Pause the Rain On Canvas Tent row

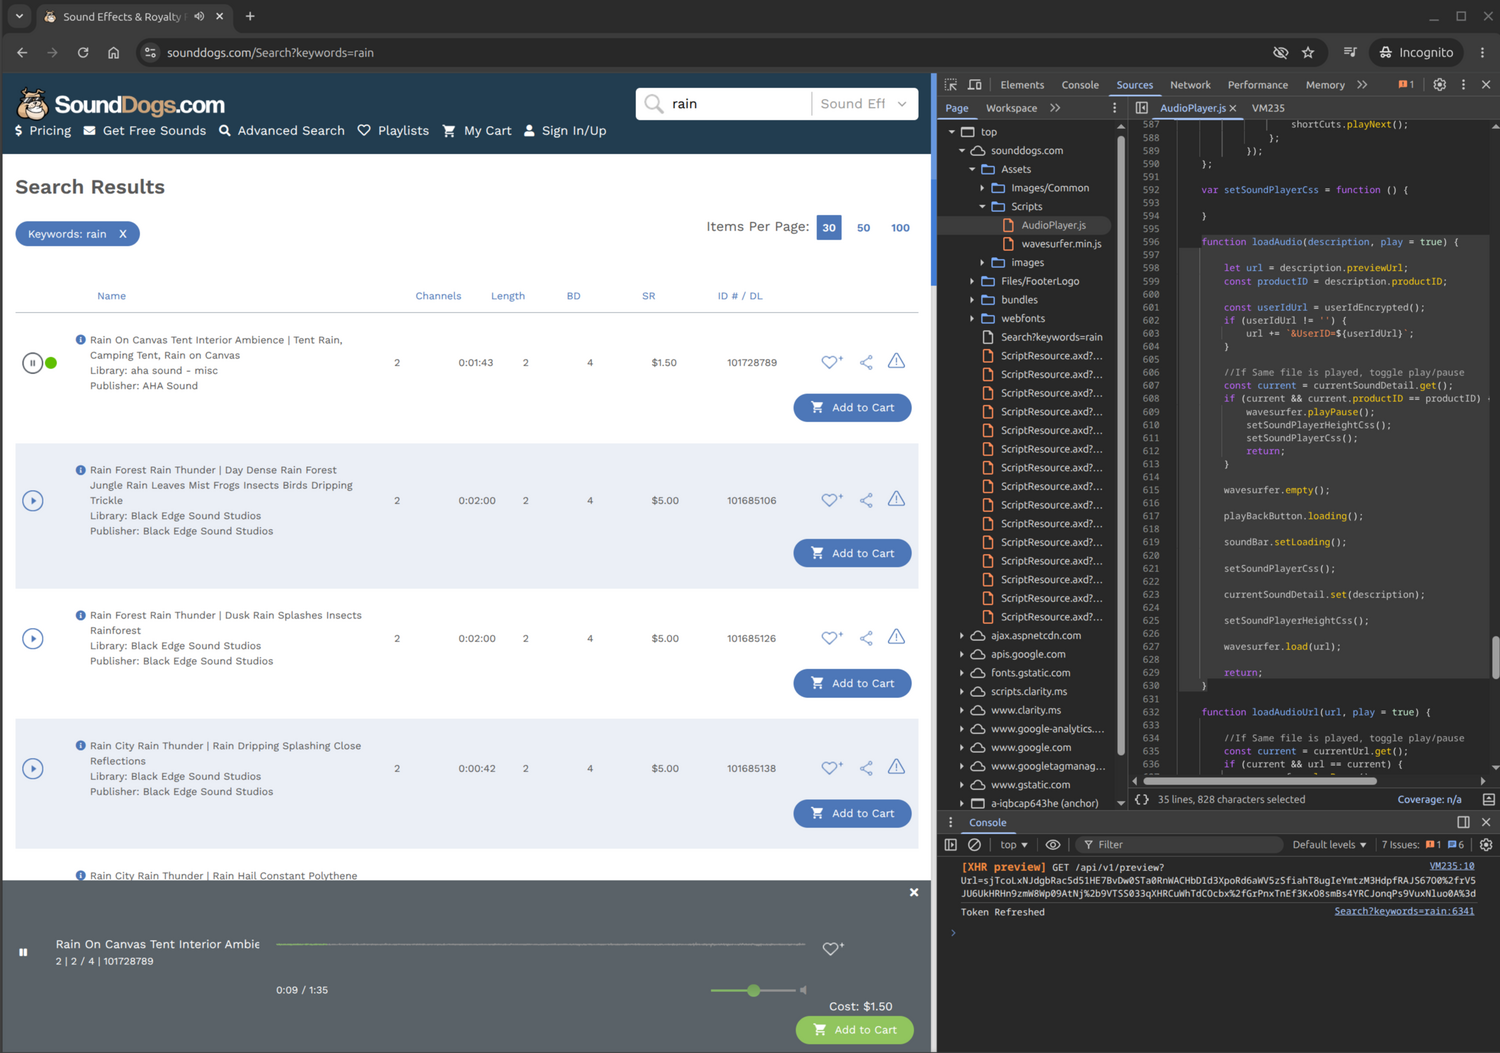32,363
